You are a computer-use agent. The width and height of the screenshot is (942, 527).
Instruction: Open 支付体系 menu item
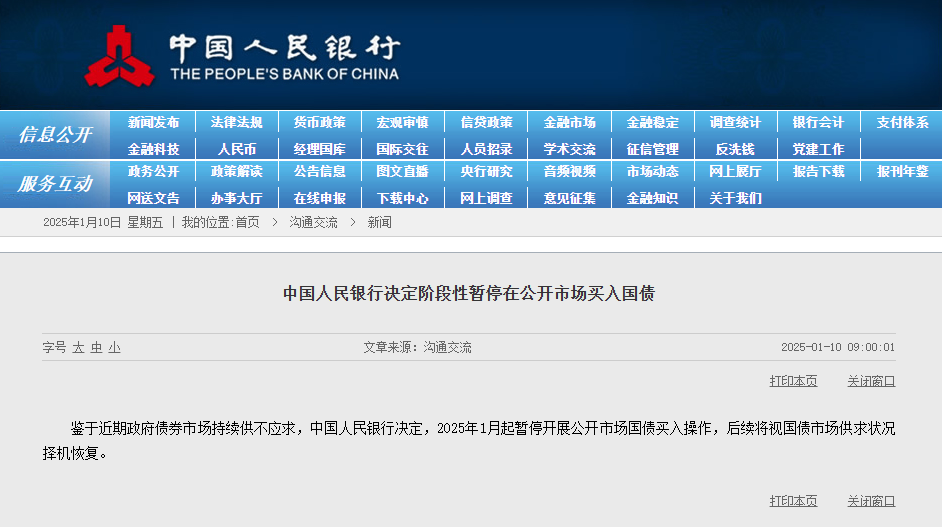(x=902, y=123)
